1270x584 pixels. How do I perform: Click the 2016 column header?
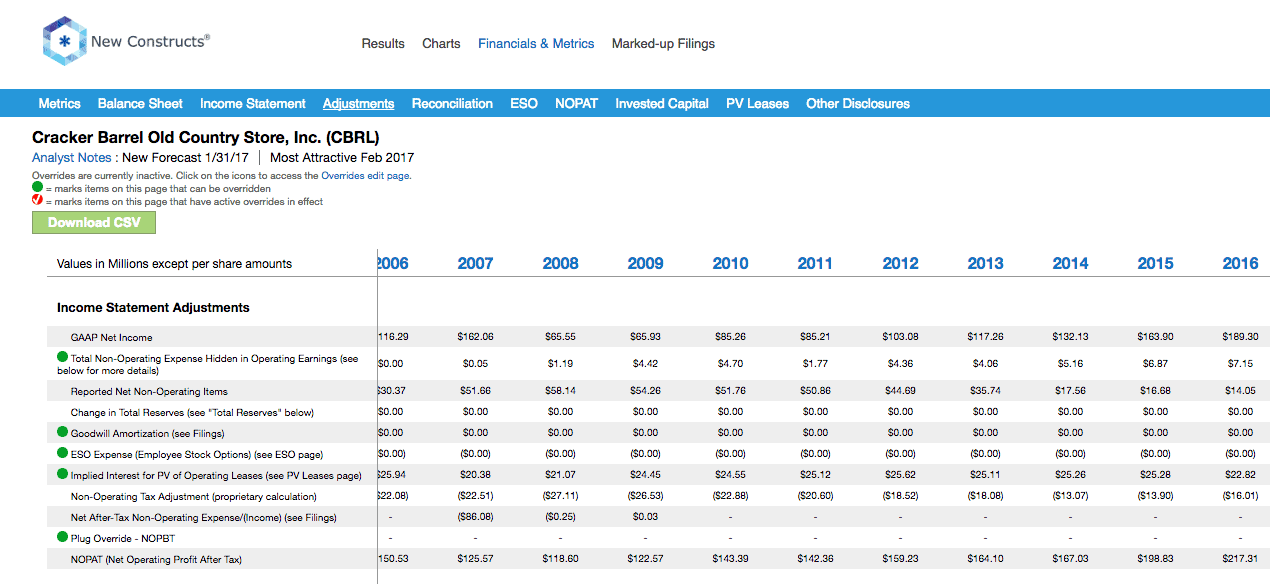coord(1240,263)
